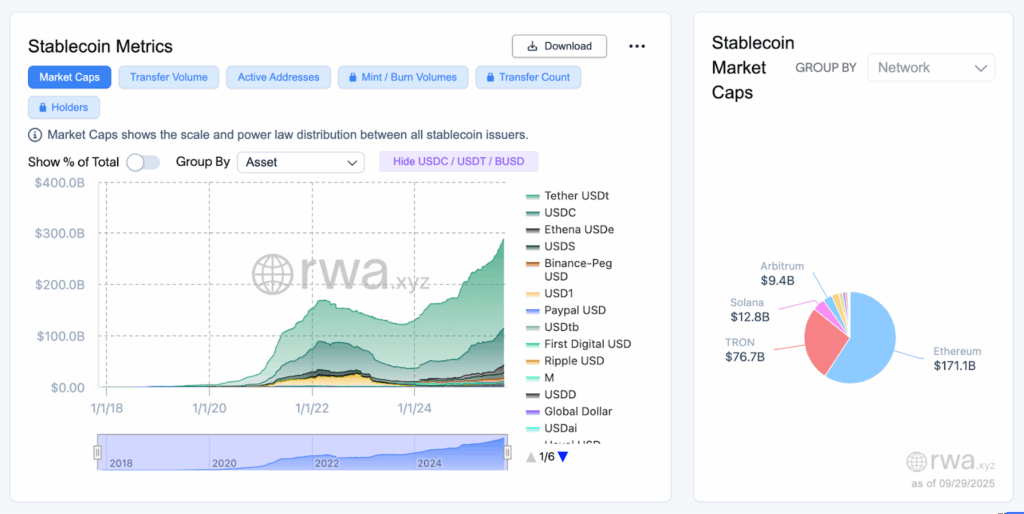The width and height of the screenshot is (1024, 514).
Task: Click the Download button
Action: (x=559, y=46)
